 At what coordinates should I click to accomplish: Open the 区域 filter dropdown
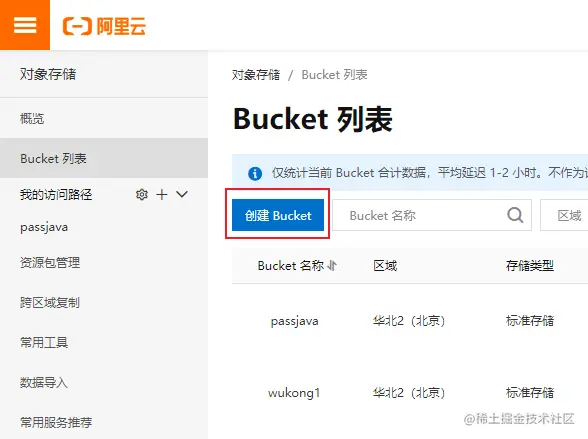[x=564, y=215]
